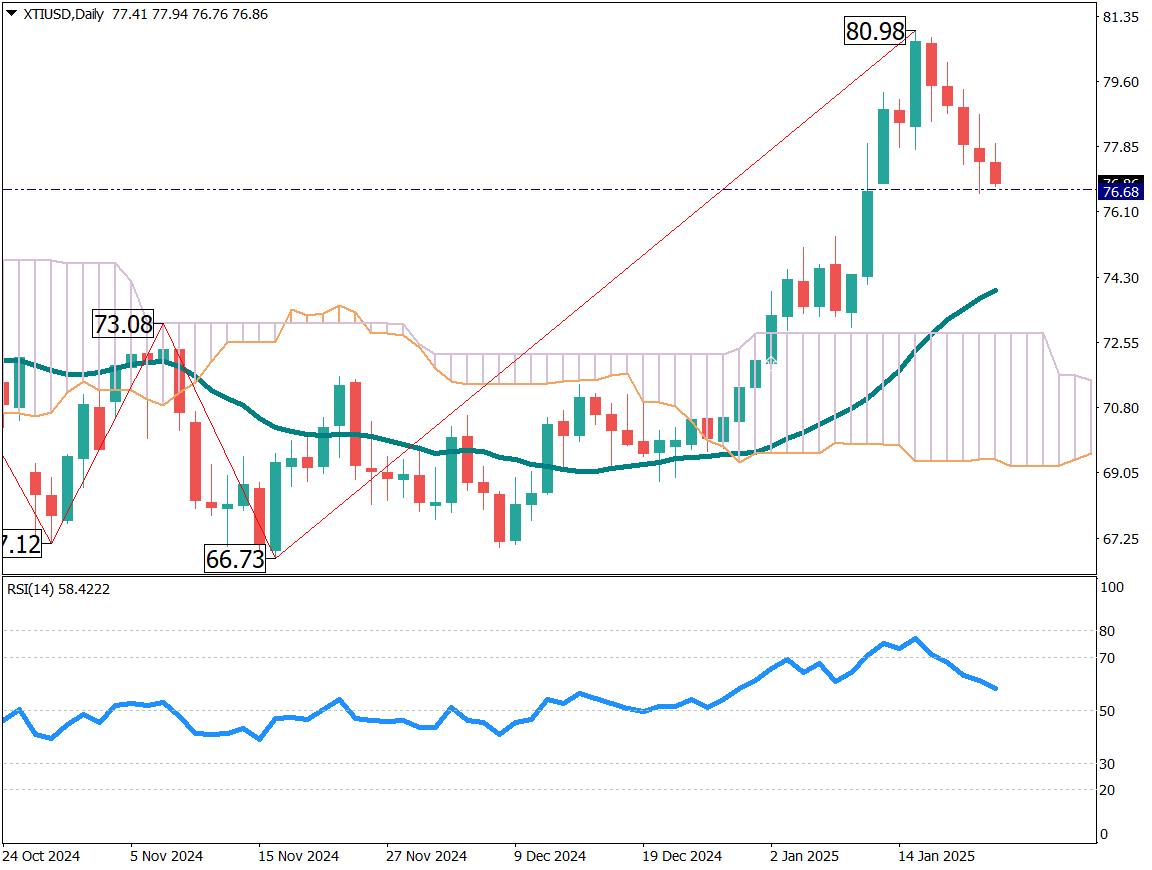Click the 67.25 price scale label
This screenshot has height=870, width=1152.
[1120, 539]
